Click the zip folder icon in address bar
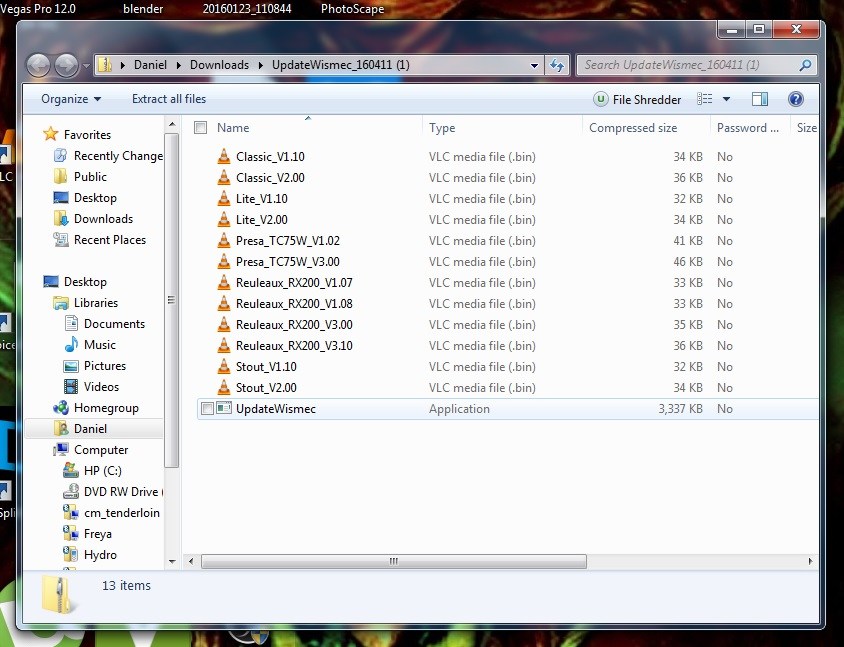Viewport: 844px width, 647px height. click(106, 65)
